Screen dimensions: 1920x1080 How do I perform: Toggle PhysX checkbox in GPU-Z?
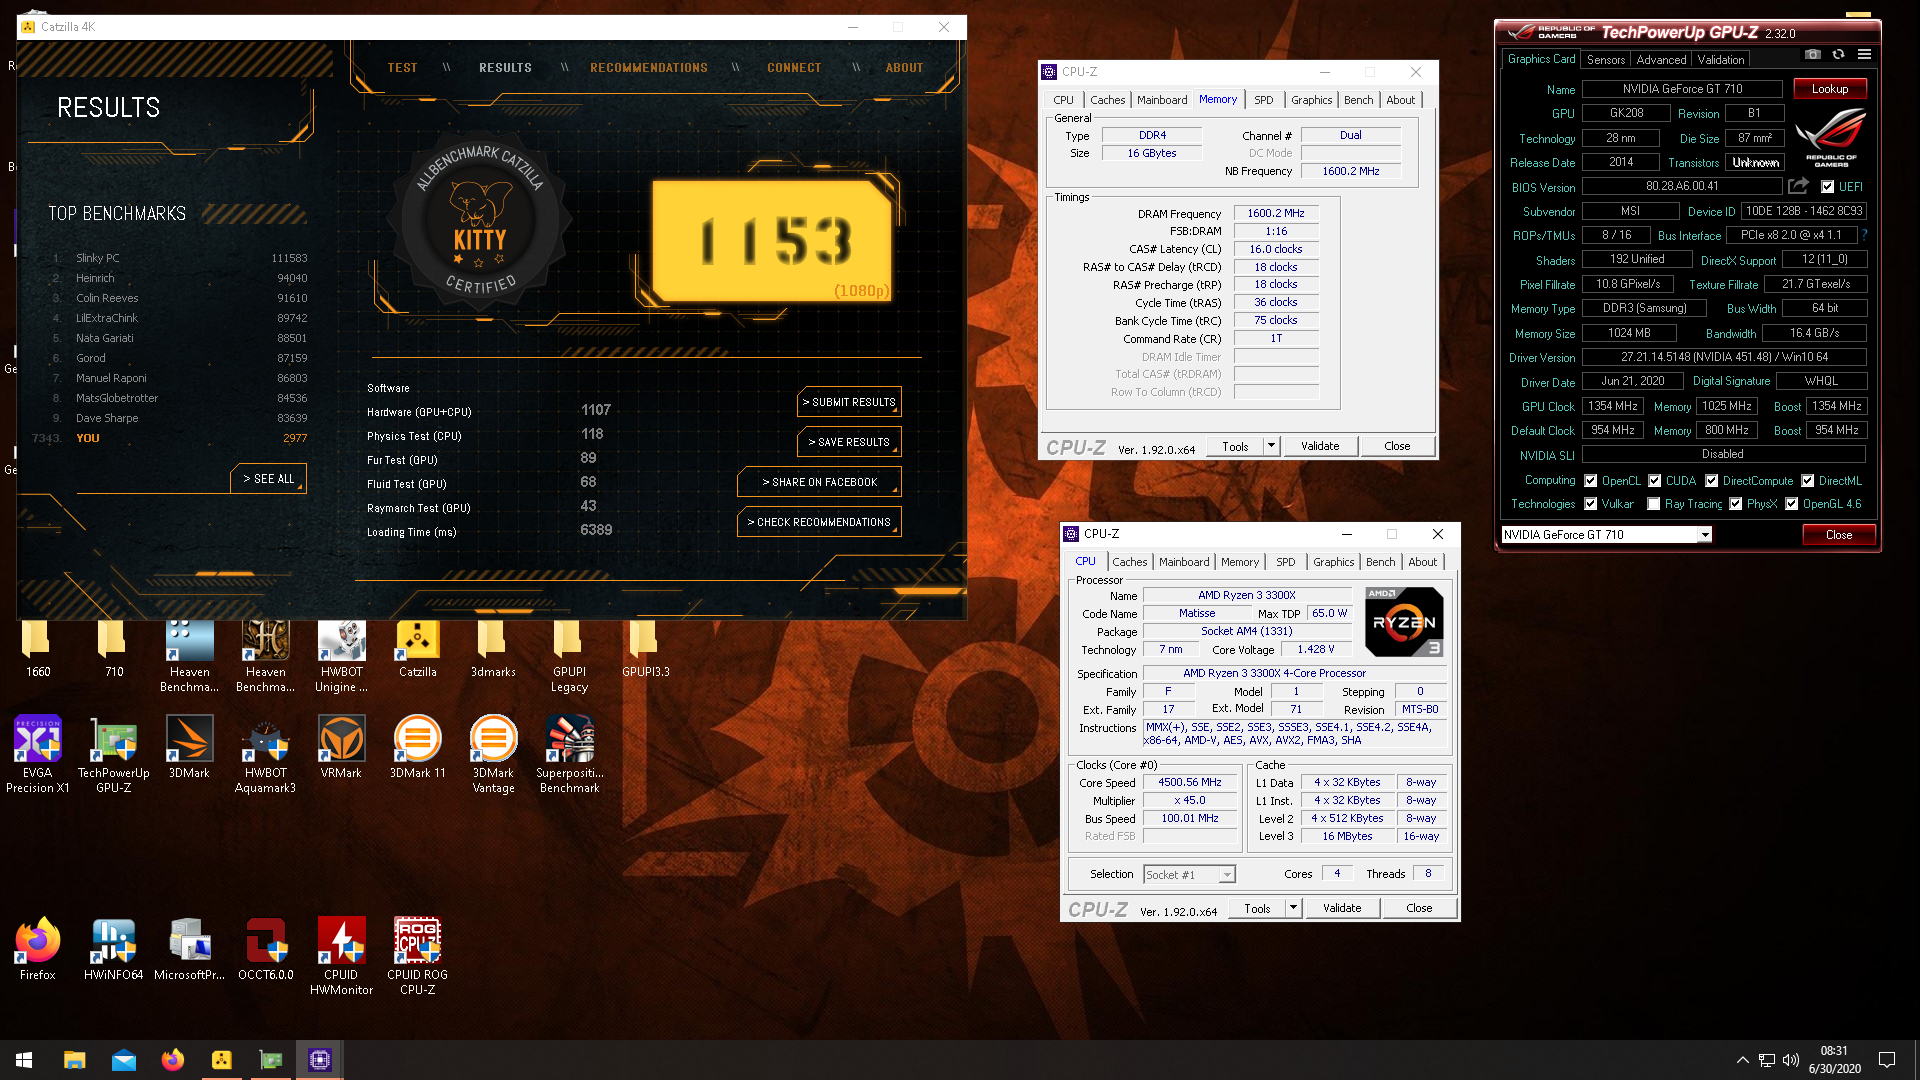tap(1736, 504)
